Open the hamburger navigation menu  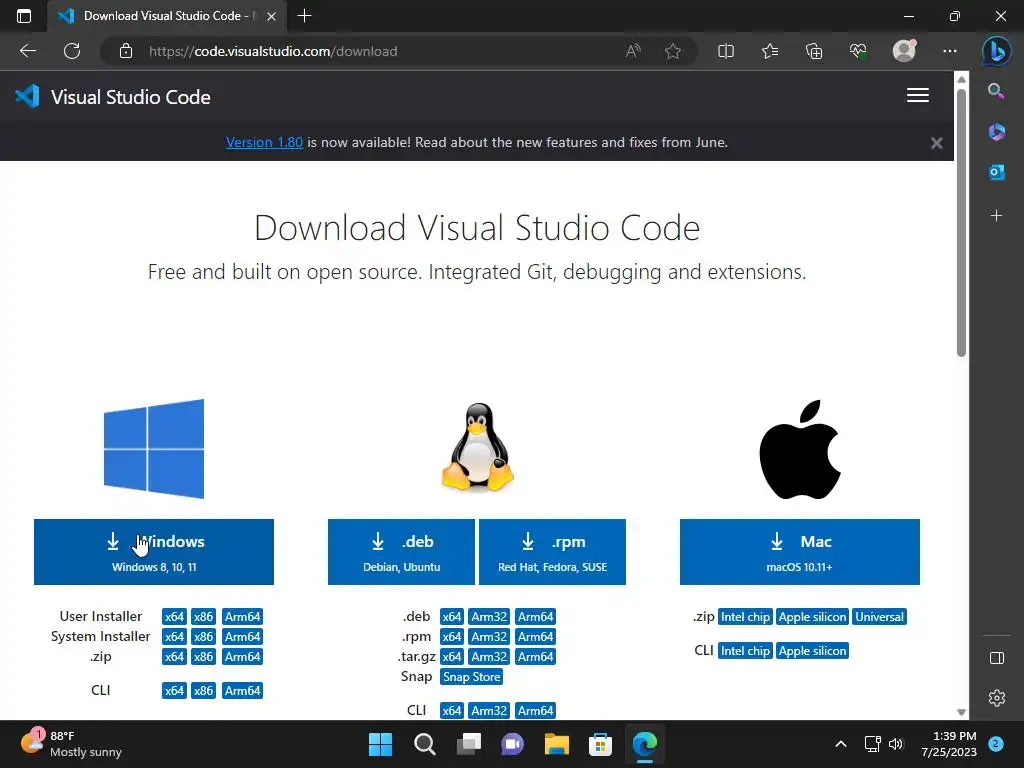[x=918, y=96]
